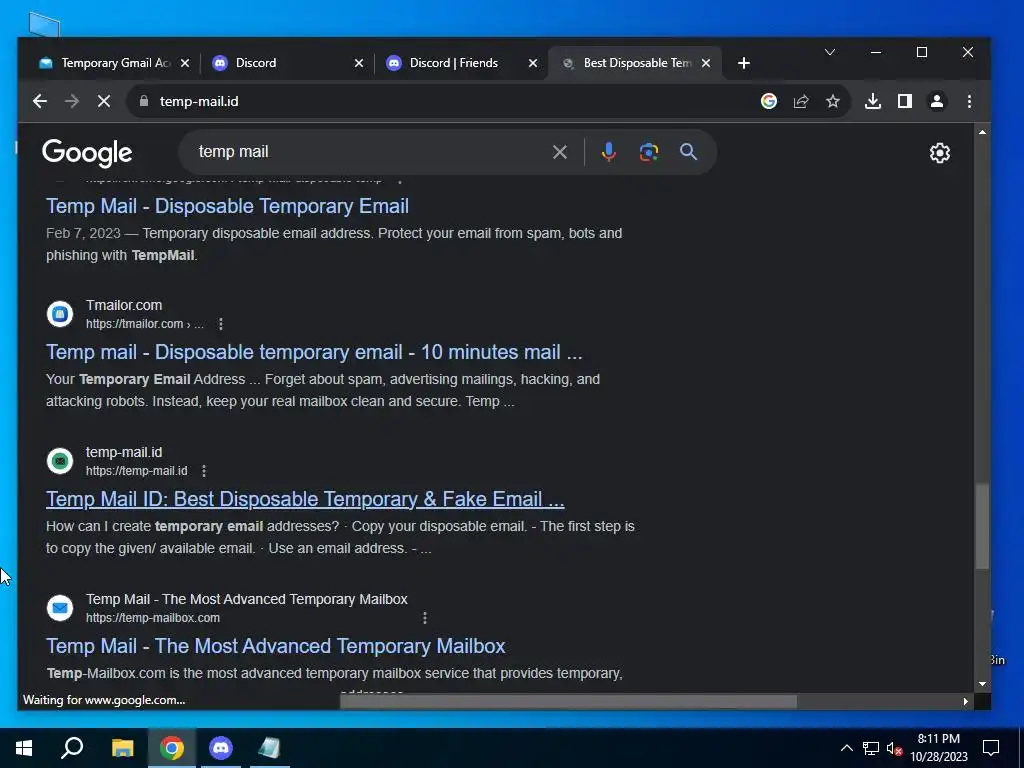The width and height of the screenshot is (1024, 768).
Task: Open more options for the temp-mailbox.com result
Action: tap(425, 618)
